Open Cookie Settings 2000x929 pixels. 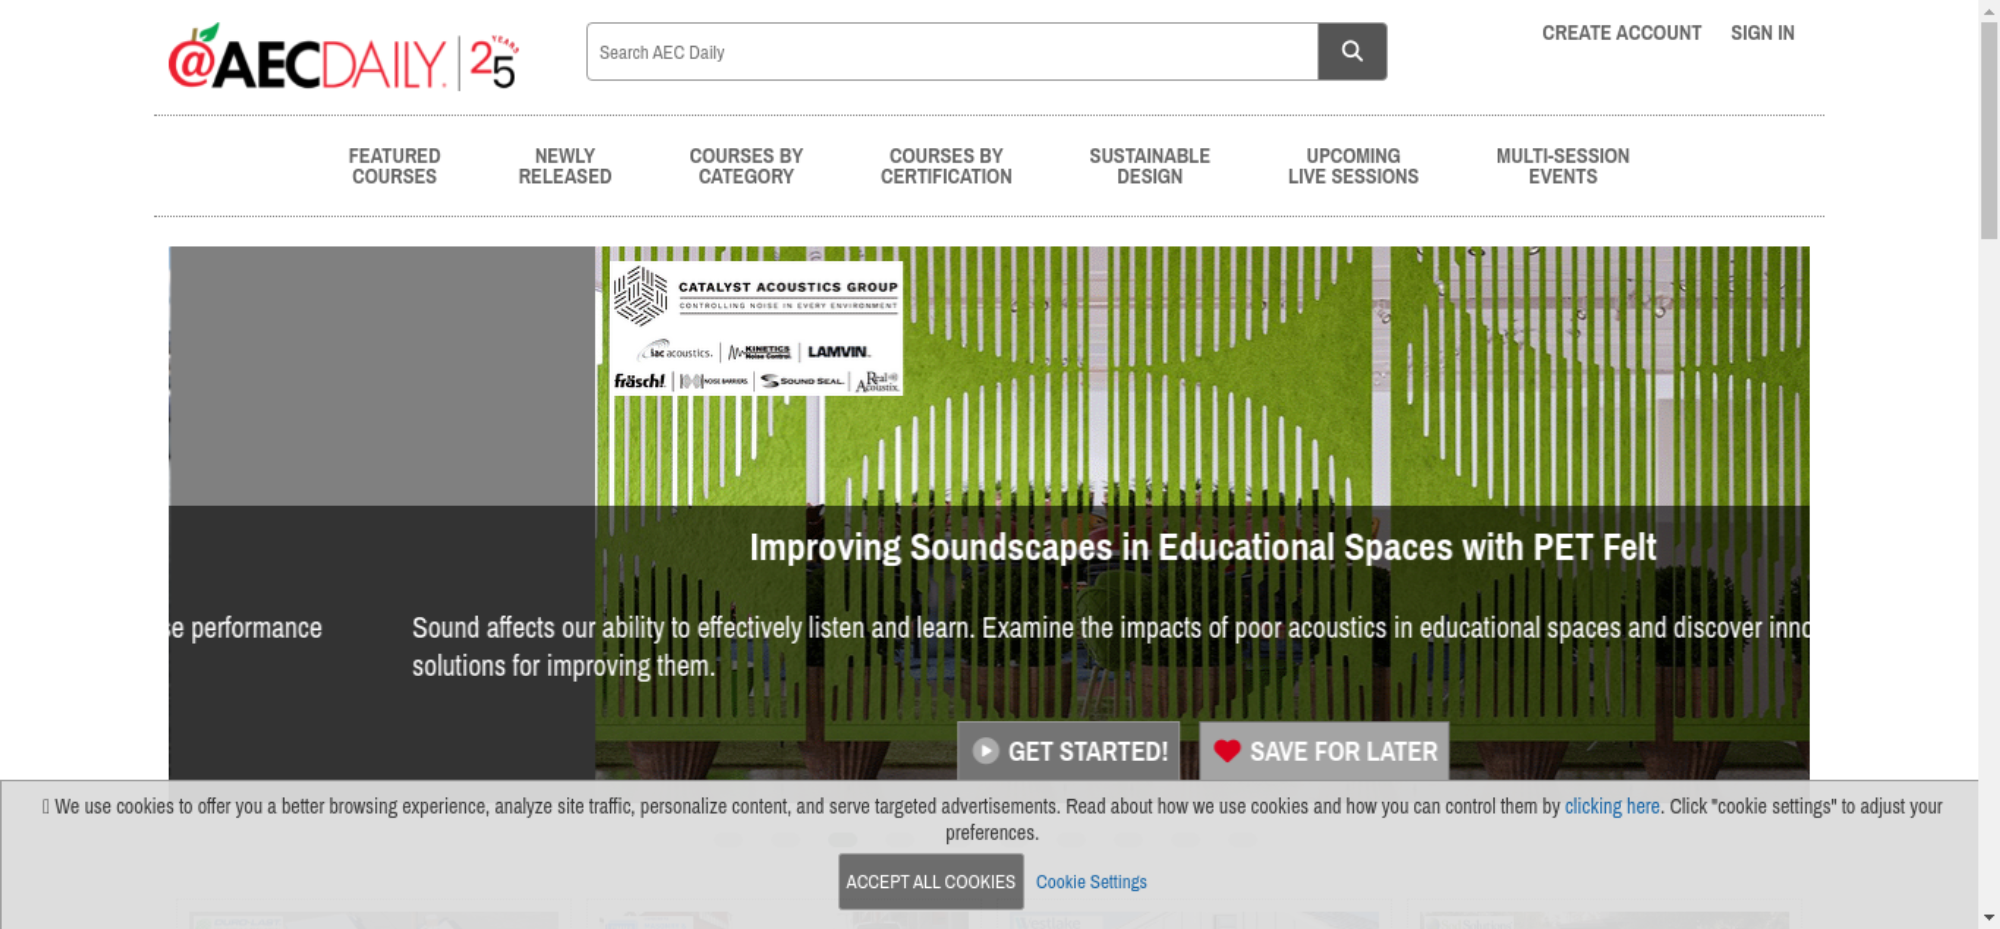coord(1091,882)
